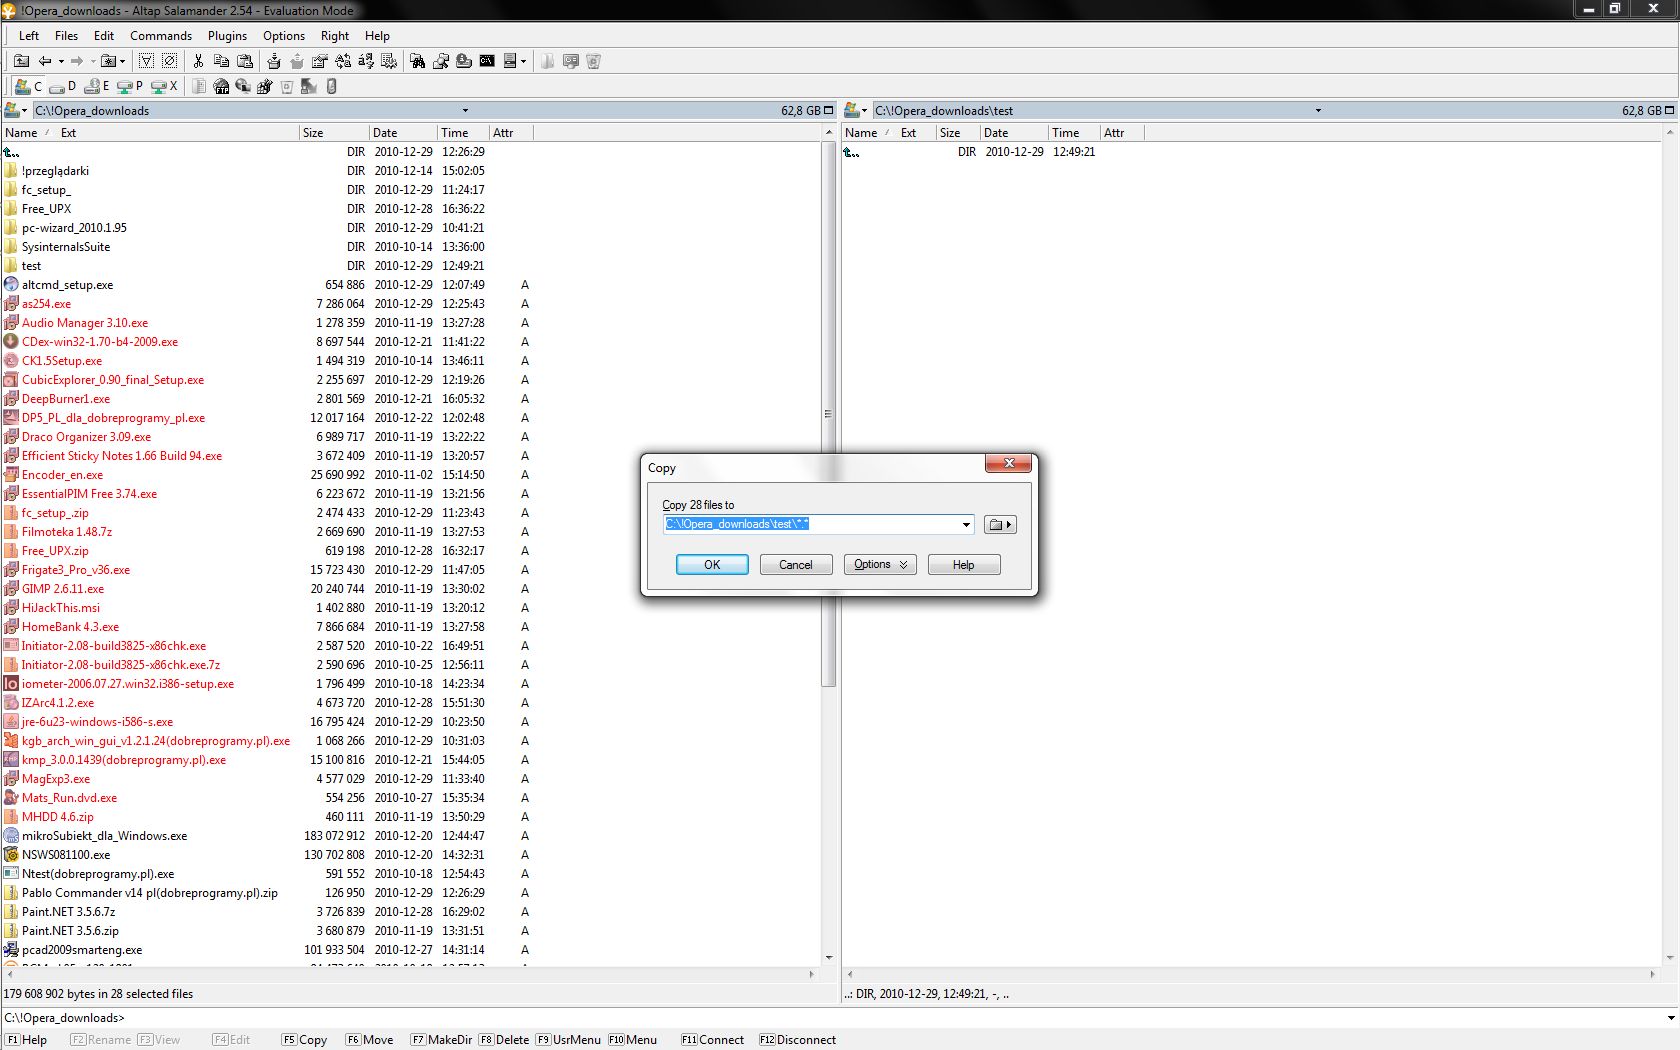Click the Unpack files icon
The height and width of the screenshot is (1050, 1680).
point(297,61)
